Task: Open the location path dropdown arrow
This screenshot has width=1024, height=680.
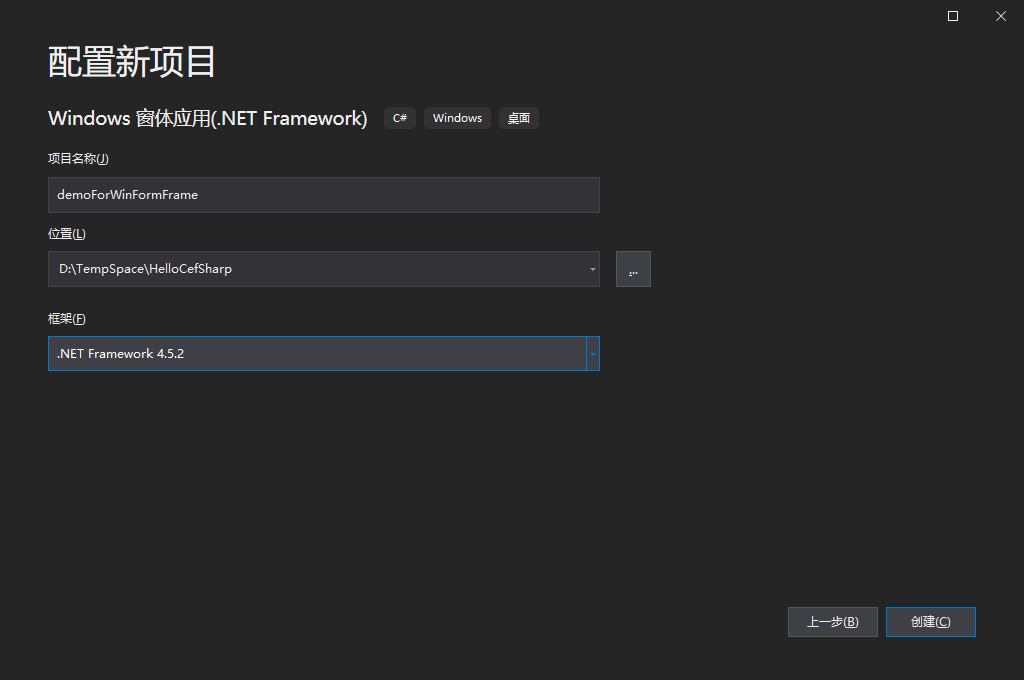Action: click(592, 269)
